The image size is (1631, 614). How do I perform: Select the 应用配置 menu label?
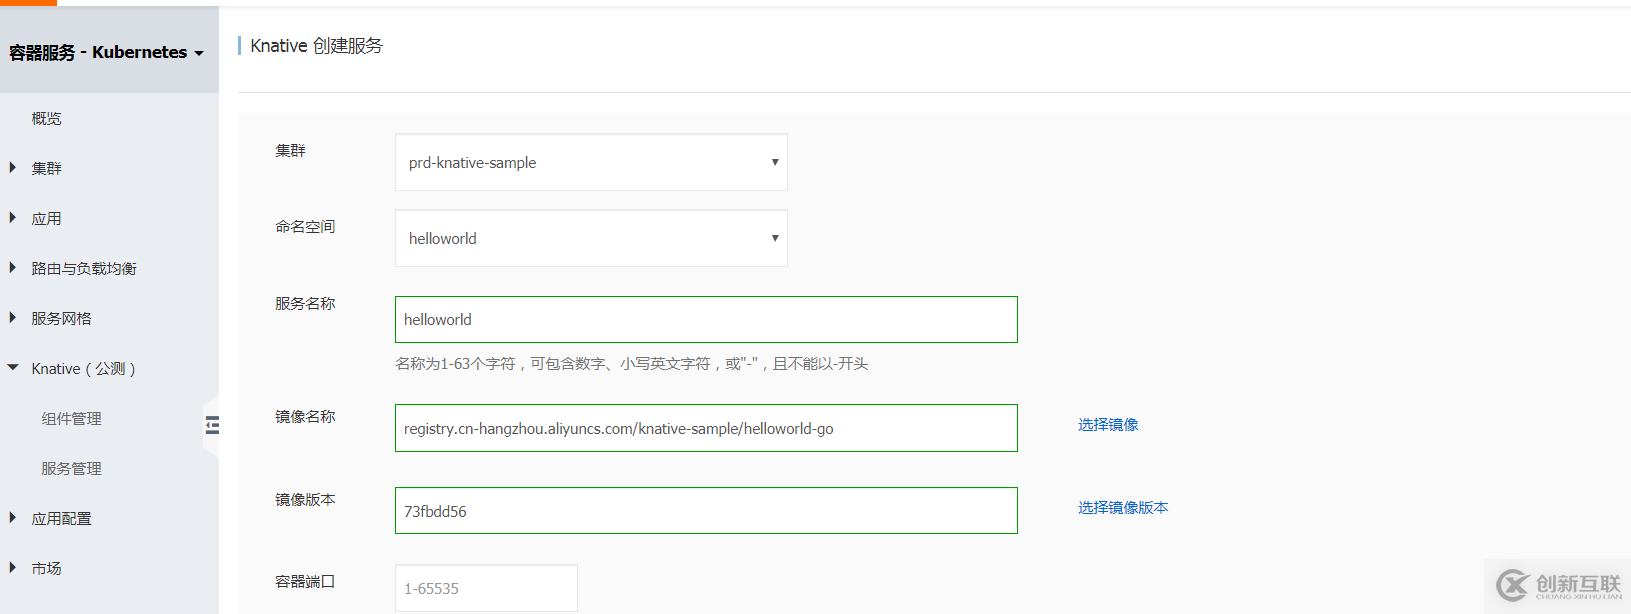pos(61,518)
